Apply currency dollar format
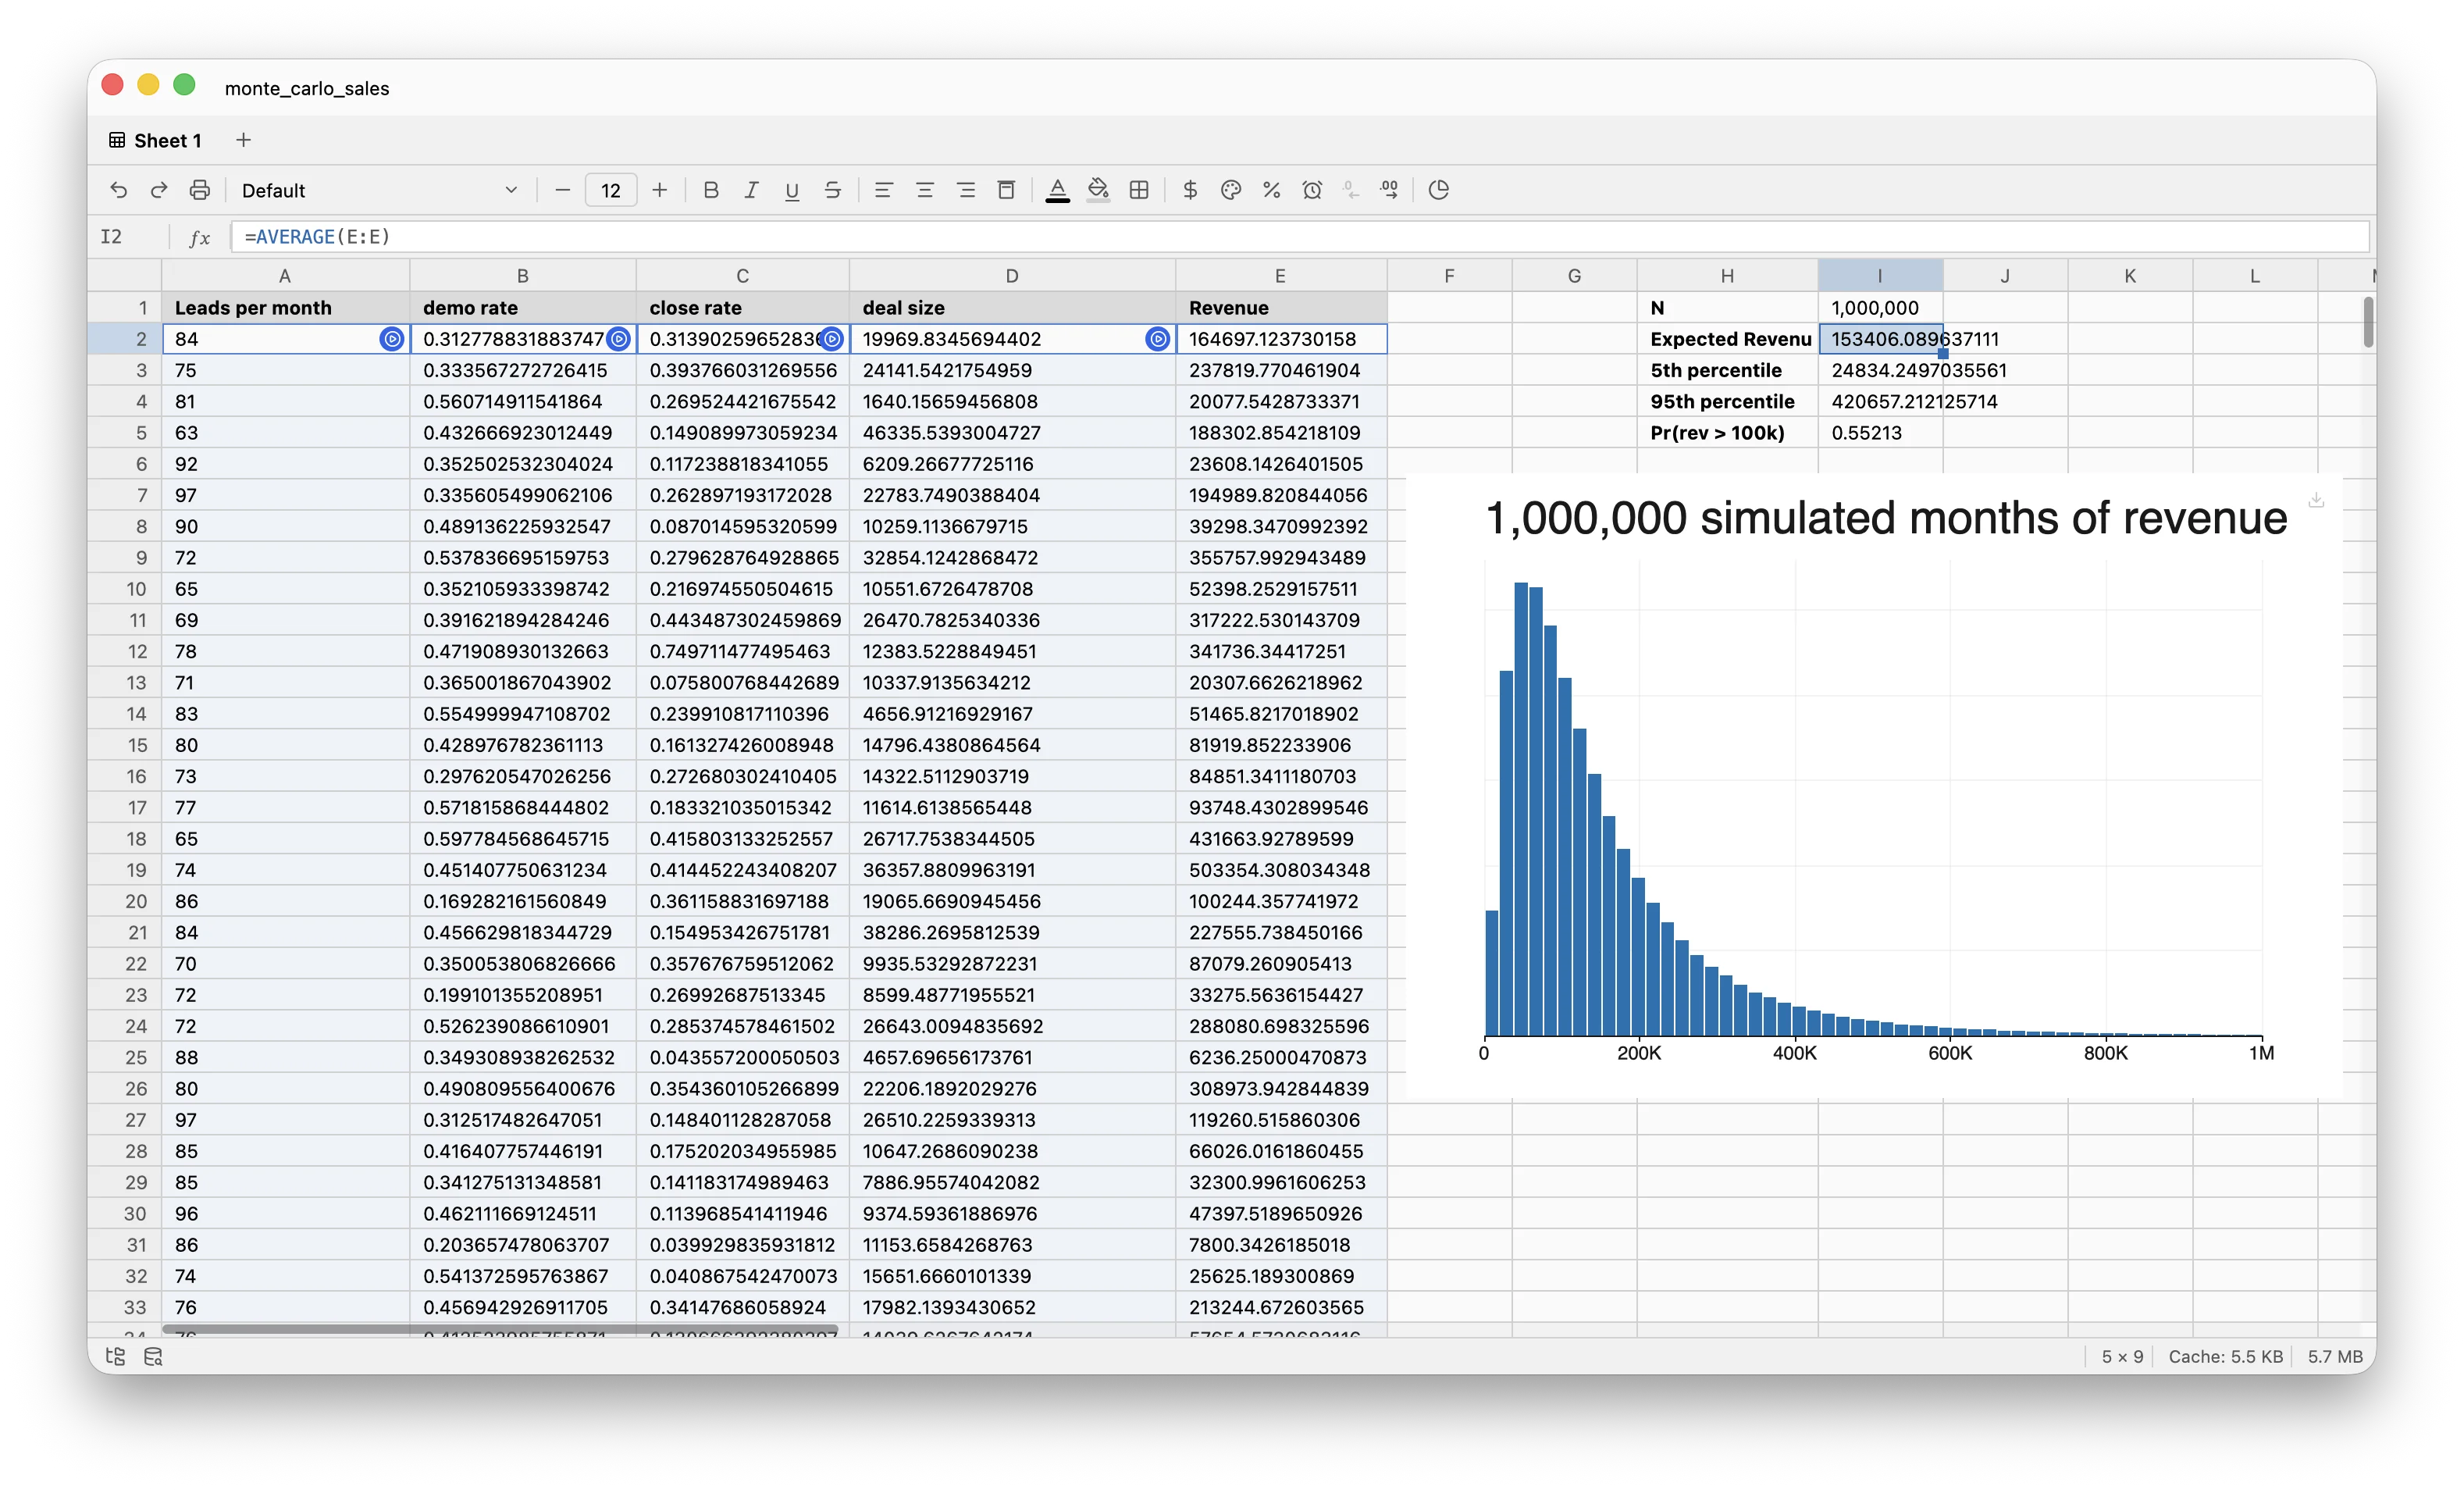This screenshot has height=1490, width=2464. 1190,190
